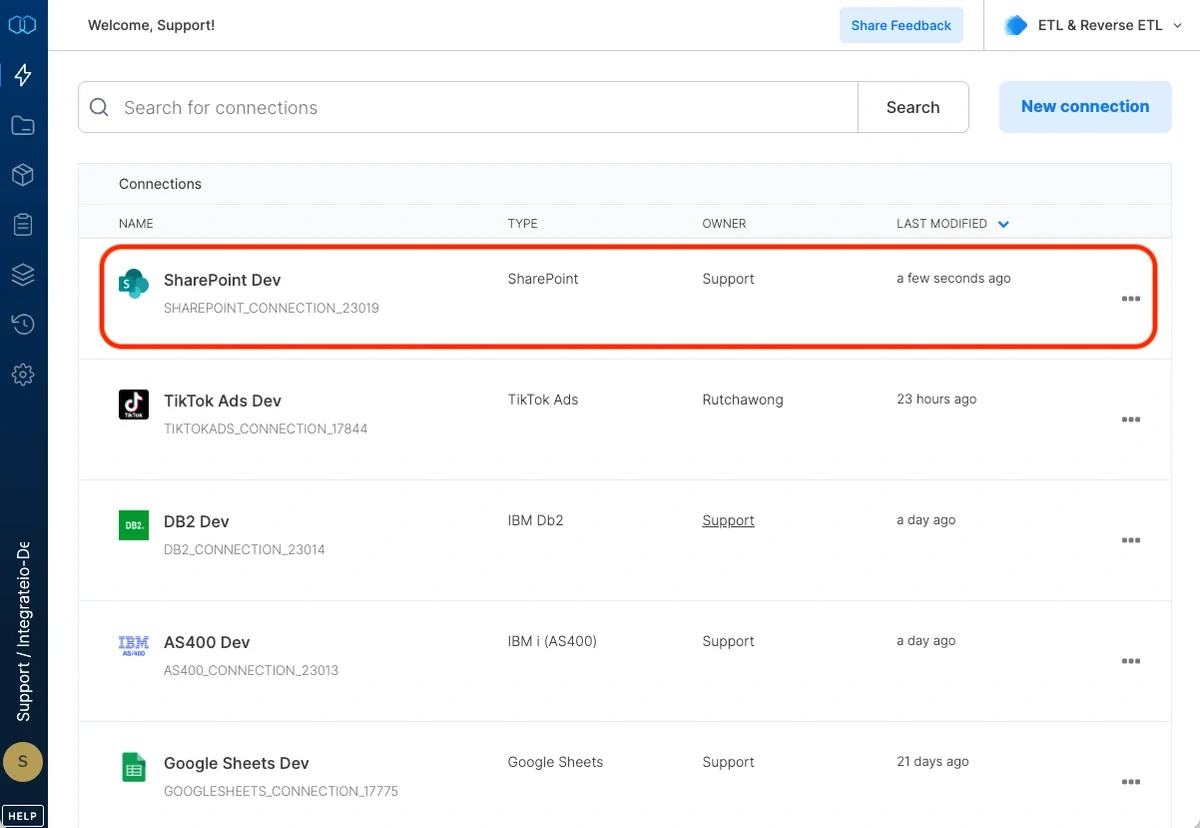The image size is (1200, 828).
Task: Click the Support / Integrateio-De account label
Action: (x=23, y=632)
